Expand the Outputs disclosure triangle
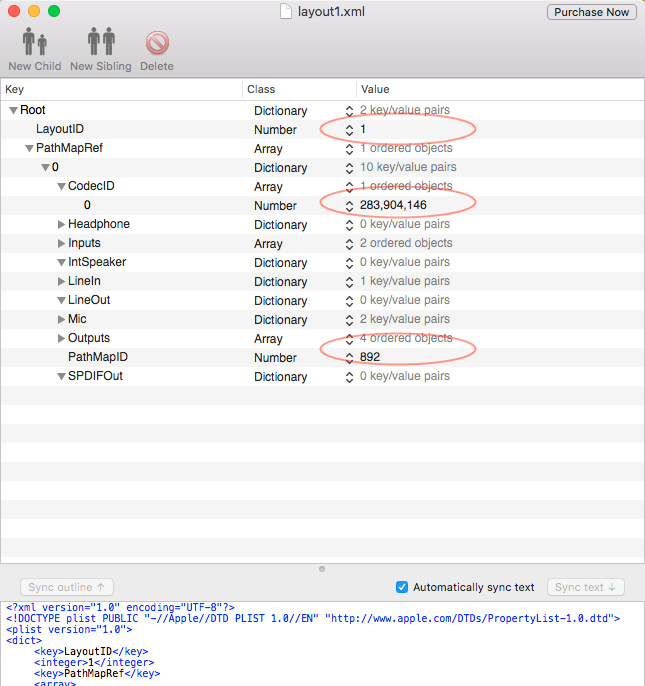645x686 pixels. [x=62, y=339]
